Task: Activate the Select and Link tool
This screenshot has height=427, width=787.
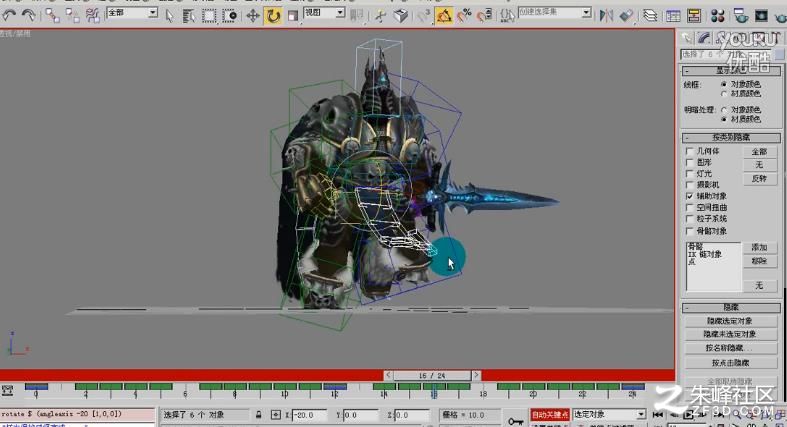Action: pos(52,16)
